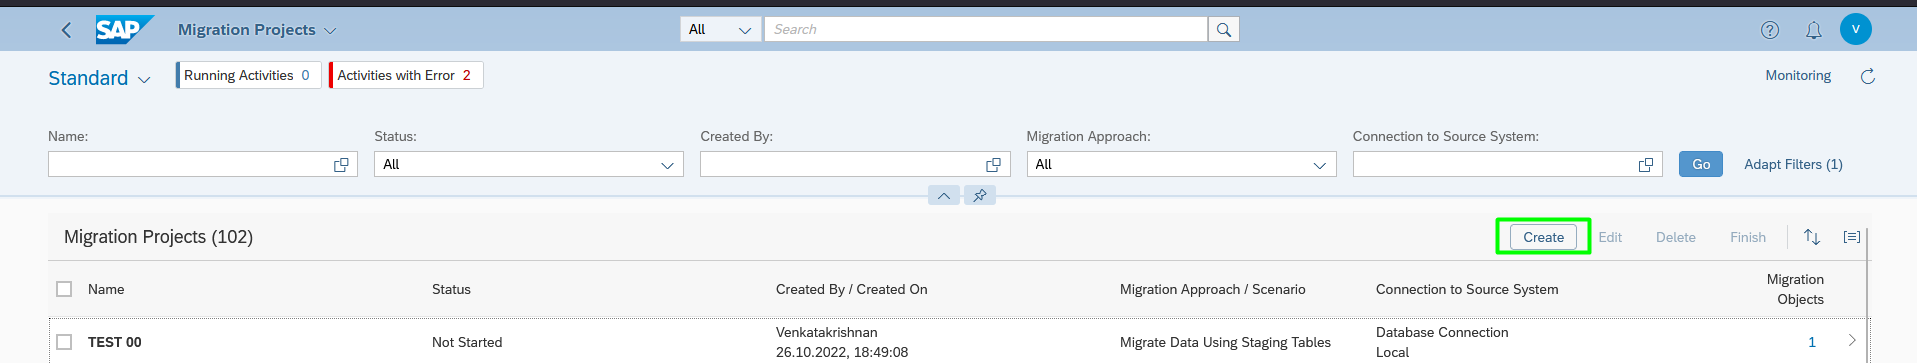Collapse the filter header with chevron

click(x=944, y=195)
